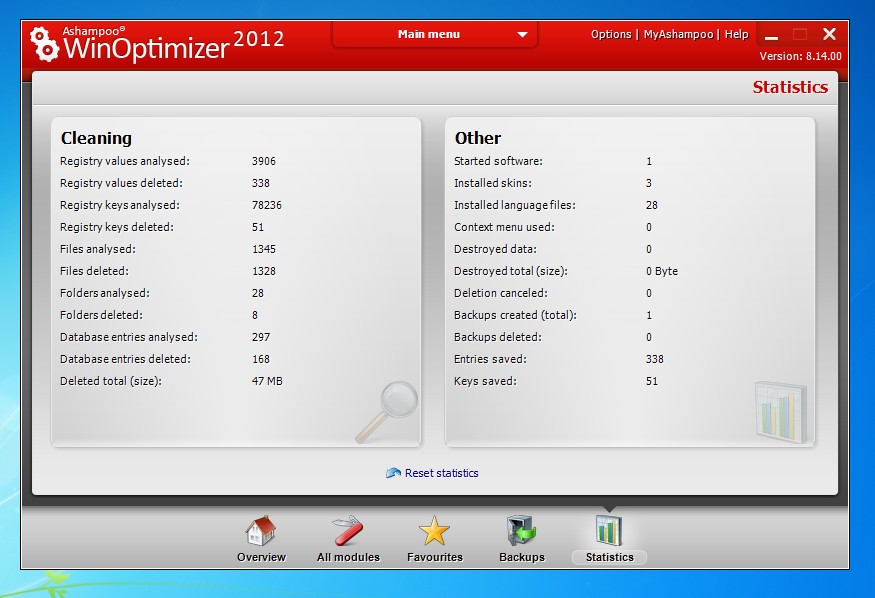Click the Database entries deleted value 168
This screenshot has height=598, width=875.
click(261, 359)
